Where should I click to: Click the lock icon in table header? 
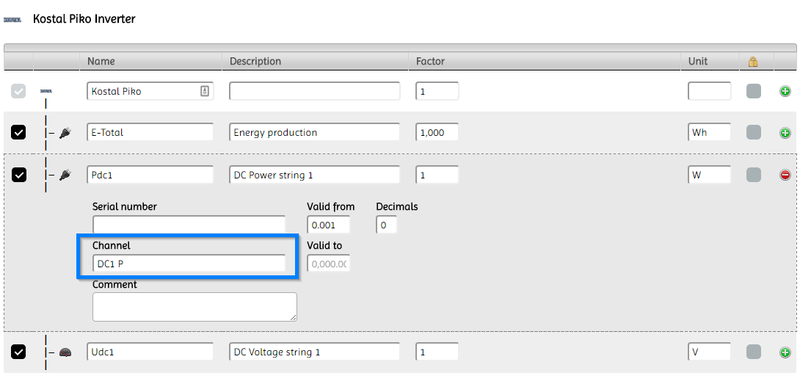(x=753, y=62)
